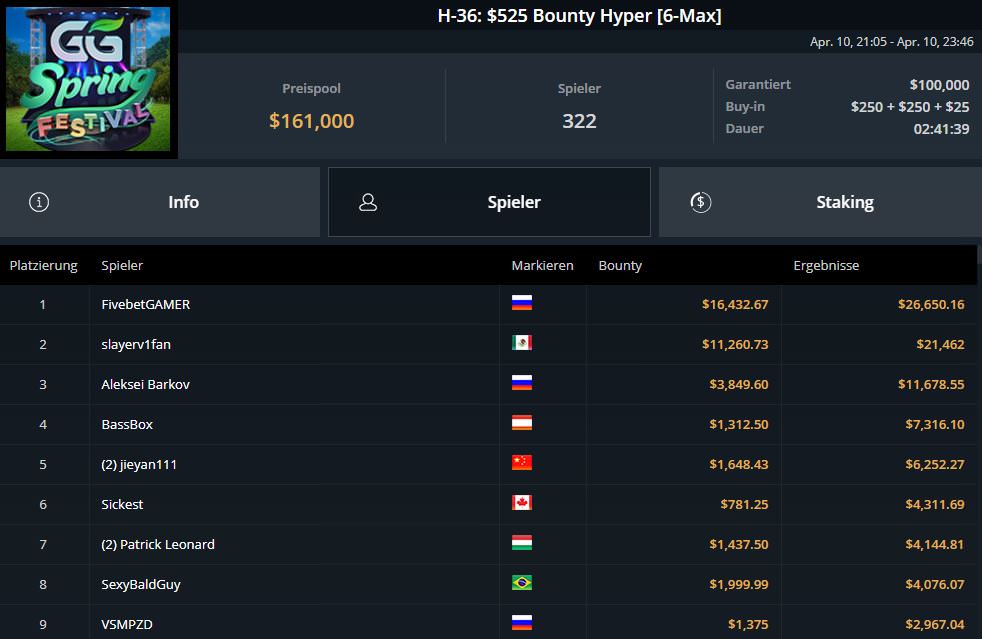
Task: Click the $161,000 Preispool amount
Action: click(x=311, y=121)
